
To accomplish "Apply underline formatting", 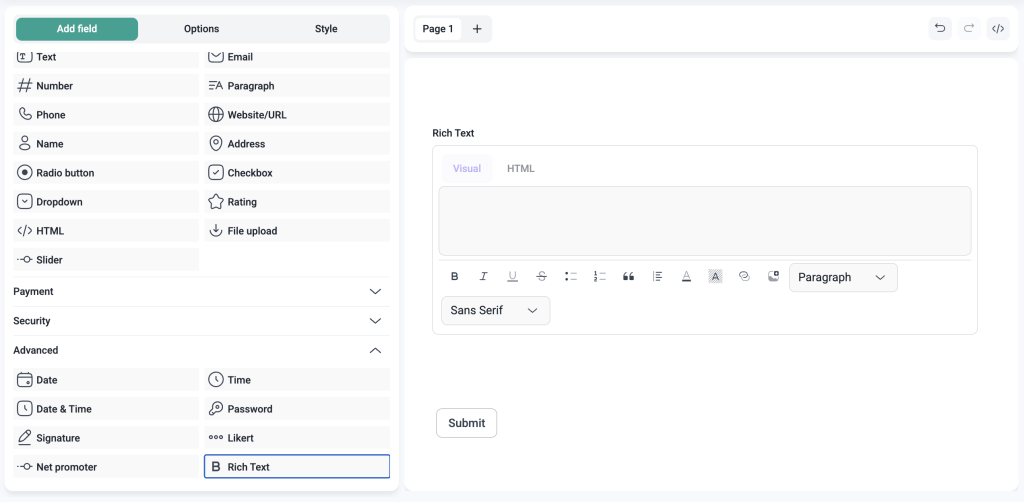I will click(x=513, y=277).
